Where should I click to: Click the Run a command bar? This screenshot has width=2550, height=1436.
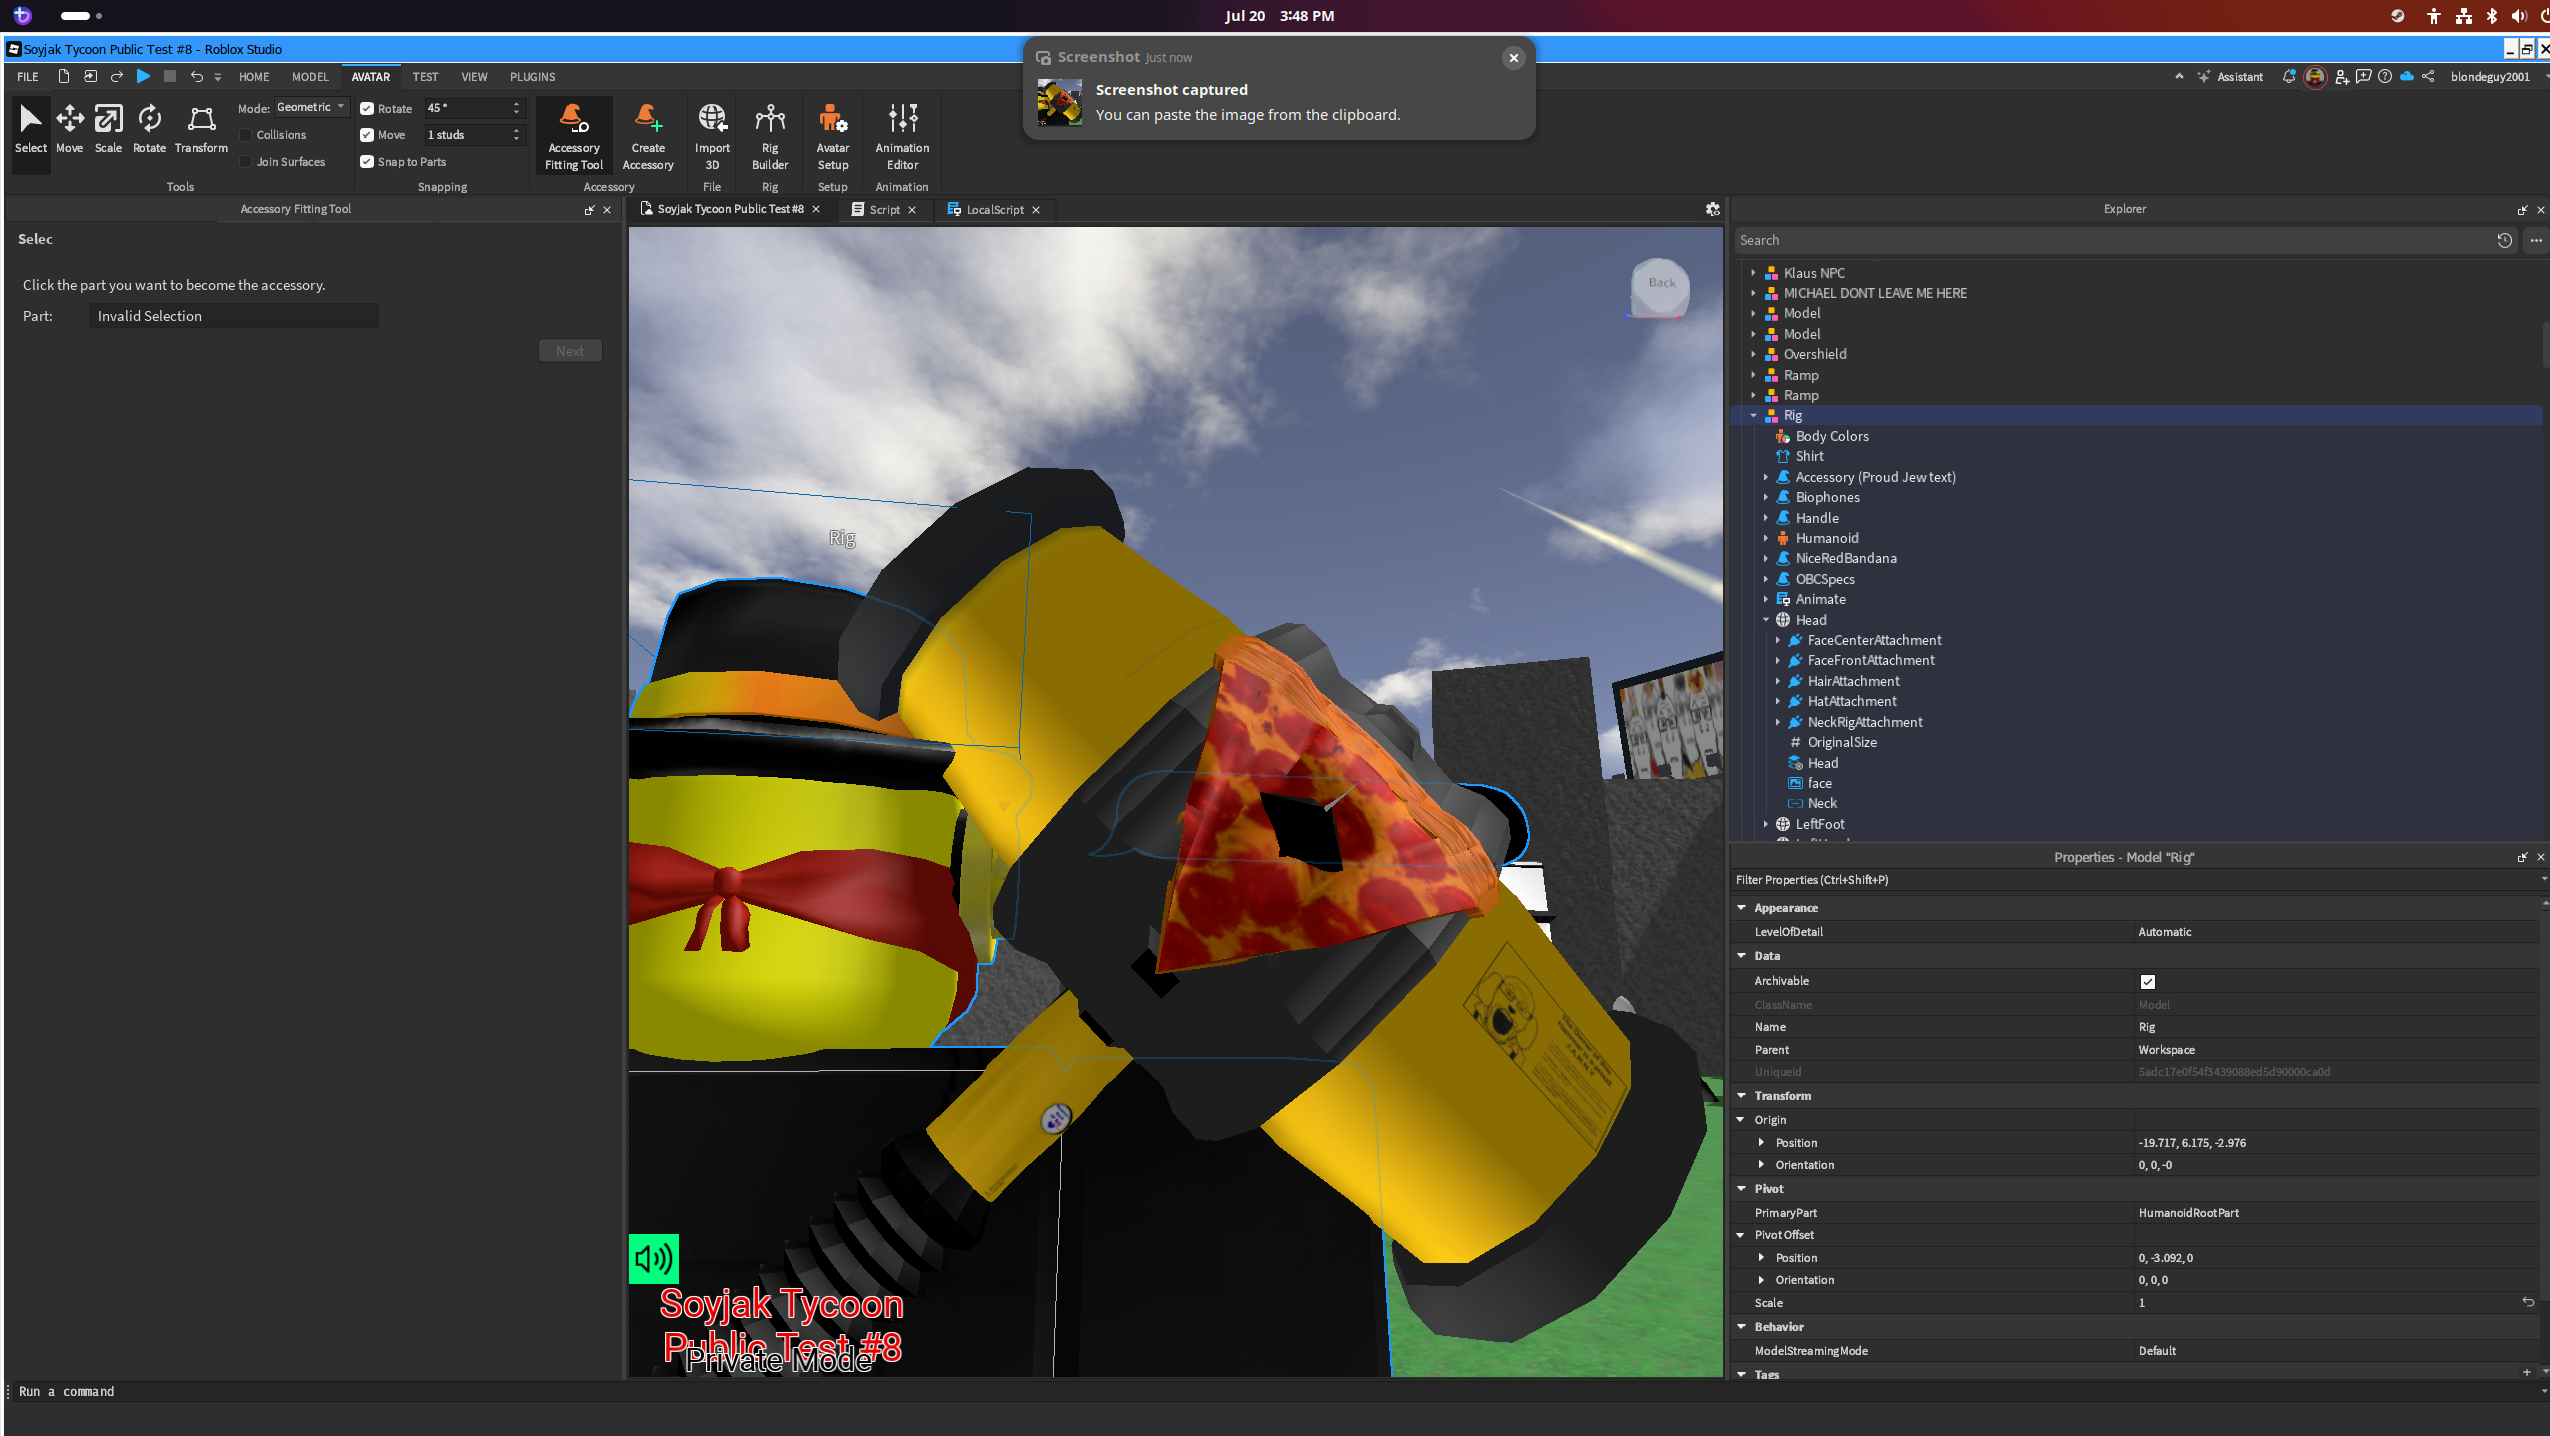tap(1275, 1391)
